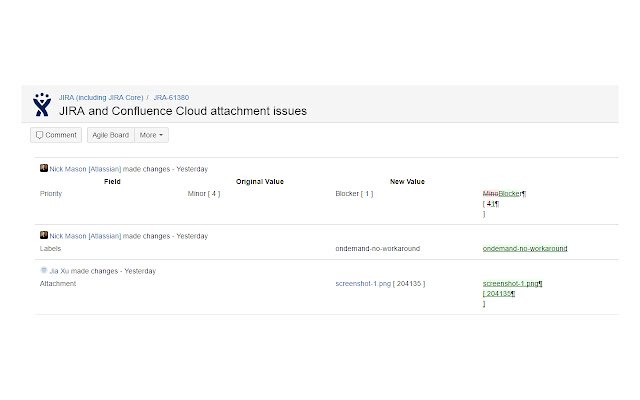Image resolution: width=640 pixels, height=400 pixels.
Task: Select the original value Minor [ 4 ]
Action: [204, 193]
